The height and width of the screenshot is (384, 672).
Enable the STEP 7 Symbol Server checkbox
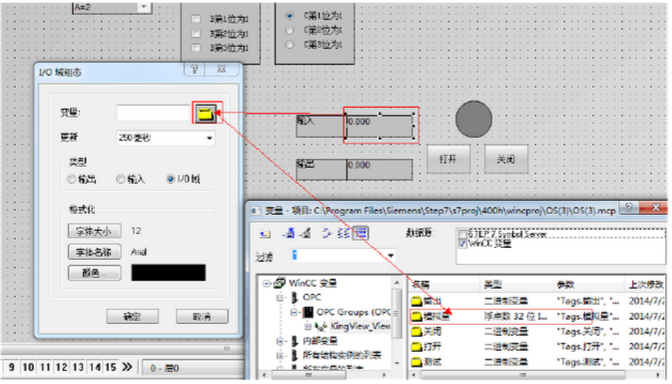tap(462, 234)
